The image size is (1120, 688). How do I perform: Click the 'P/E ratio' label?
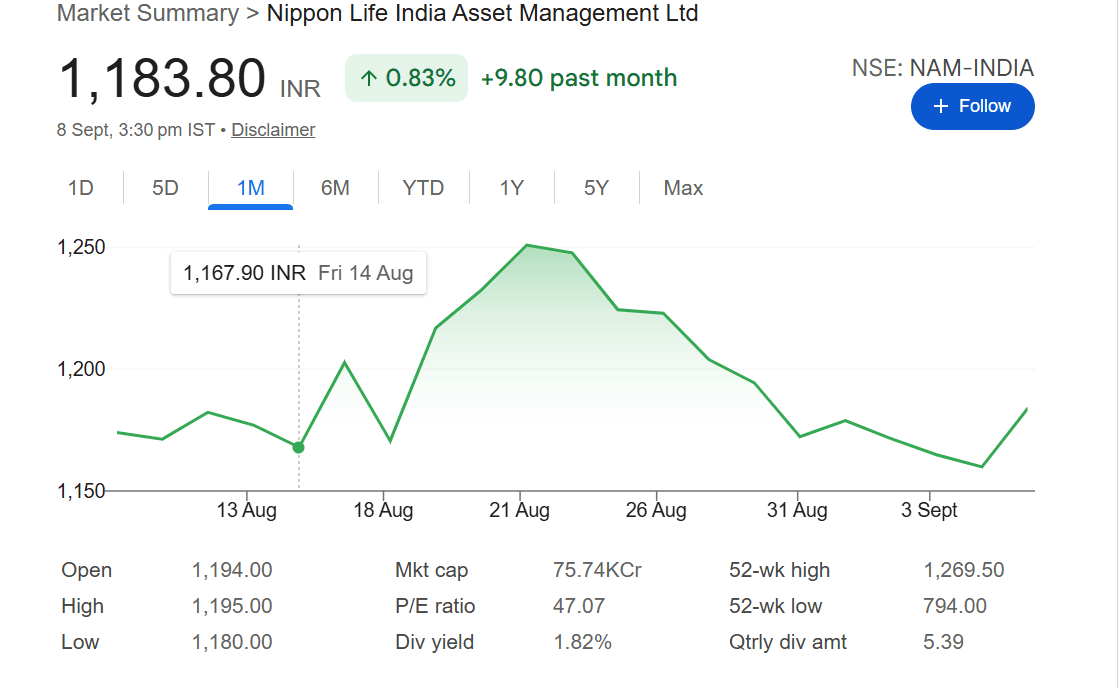[x=435, y=606]
